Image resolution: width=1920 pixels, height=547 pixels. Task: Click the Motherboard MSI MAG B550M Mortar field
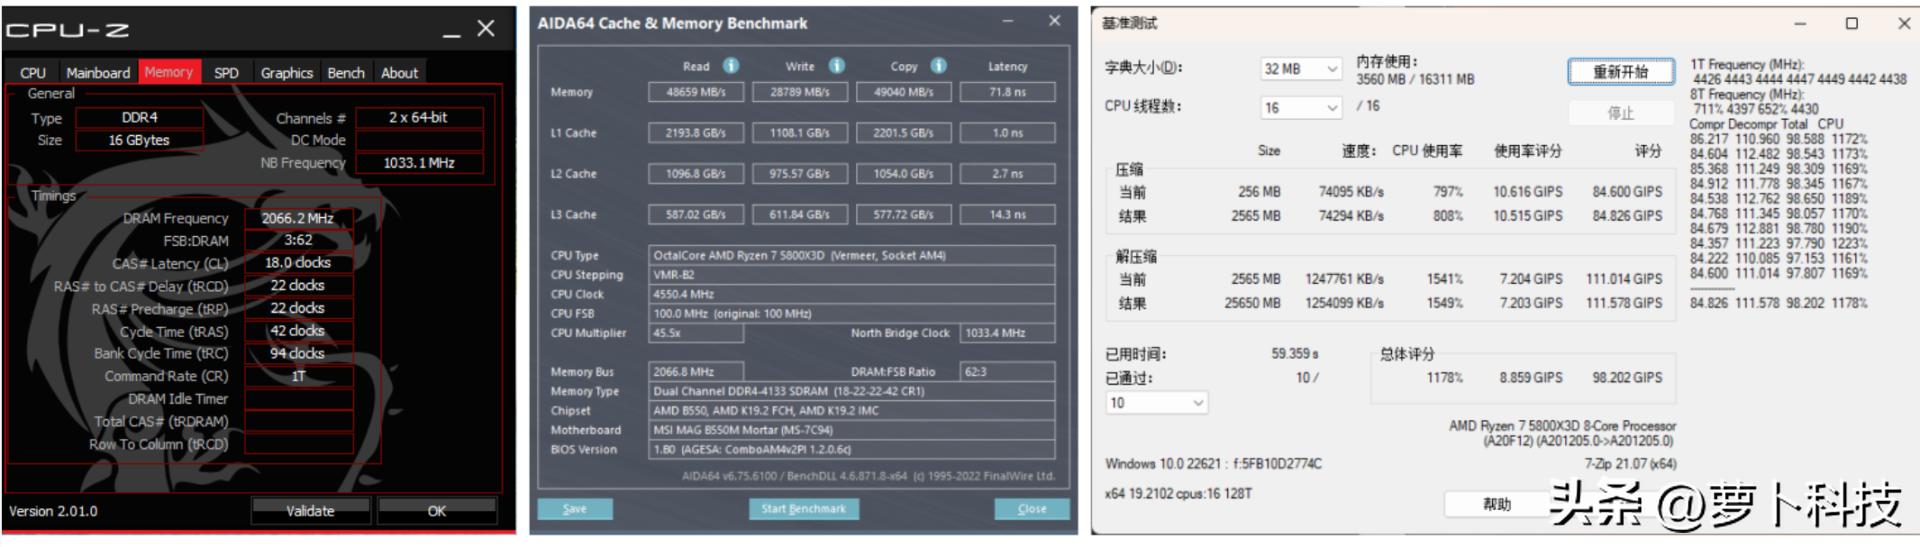(852, 431)
